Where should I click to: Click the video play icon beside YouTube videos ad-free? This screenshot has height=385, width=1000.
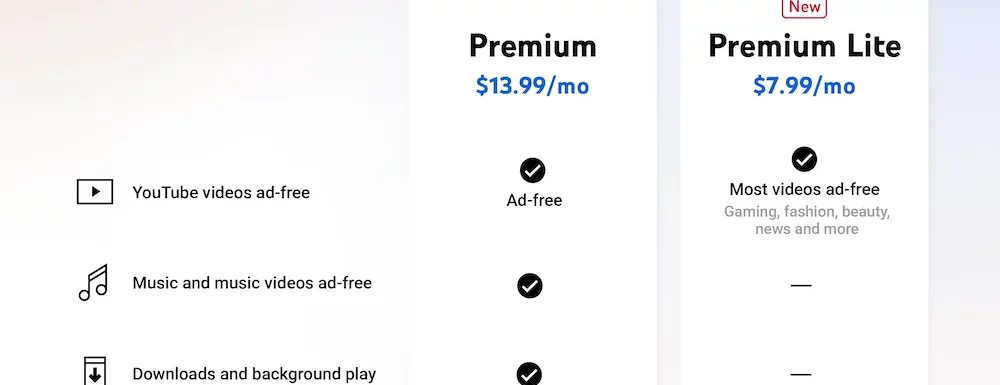coord(95,192)
